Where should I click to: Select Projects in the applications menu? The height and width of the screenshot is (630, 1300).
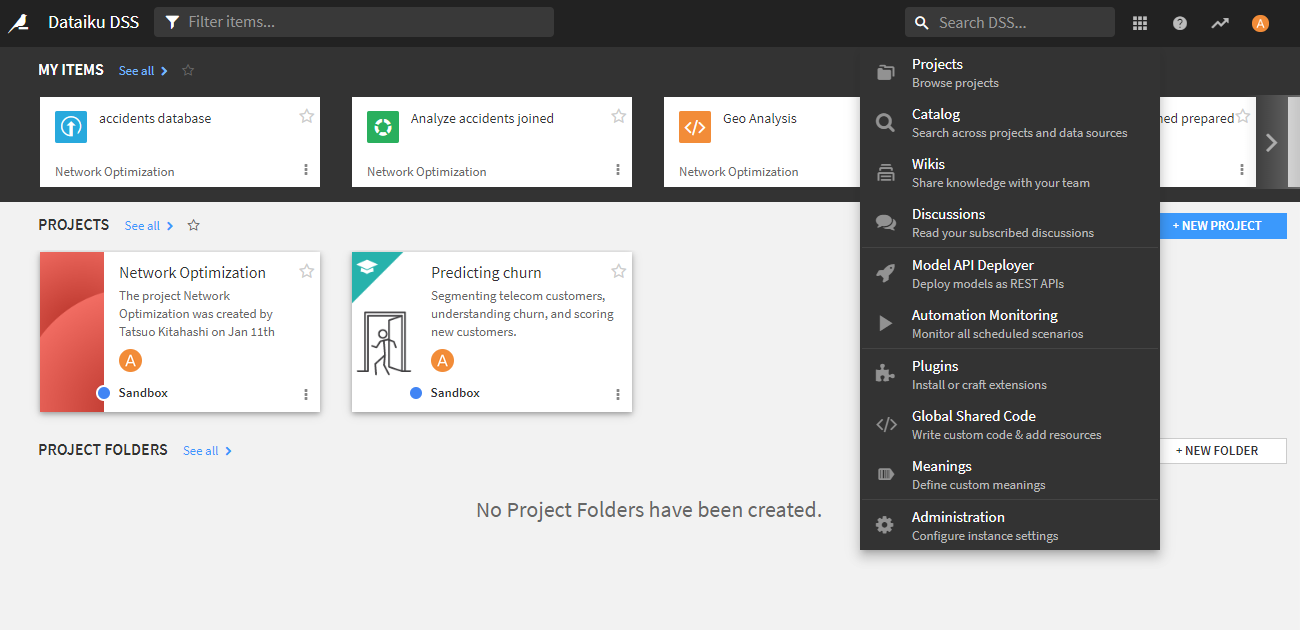coord(1010,73)
